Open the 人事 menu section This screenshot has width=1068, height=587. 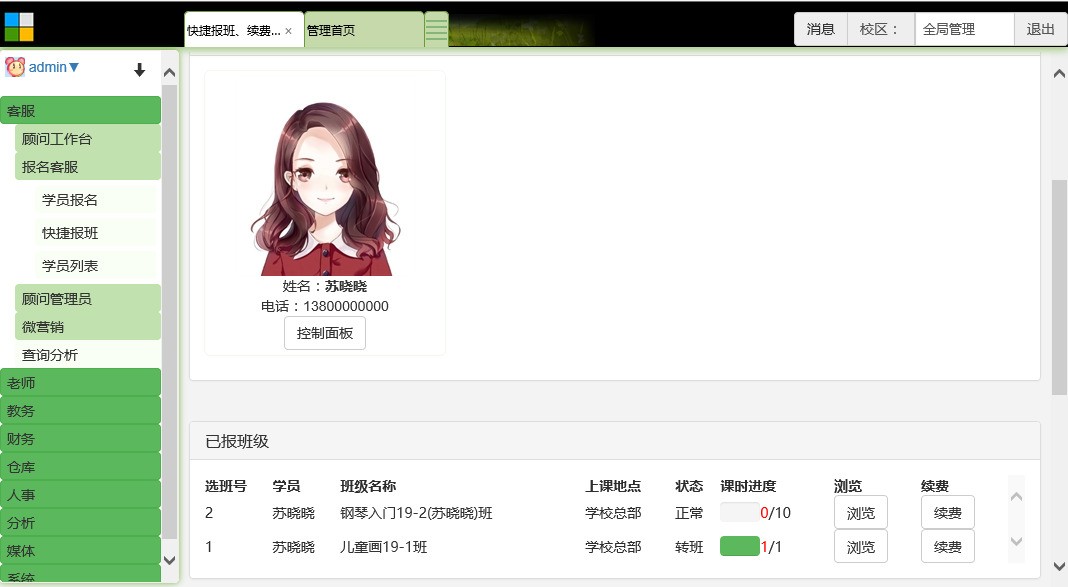click(80, 494)
